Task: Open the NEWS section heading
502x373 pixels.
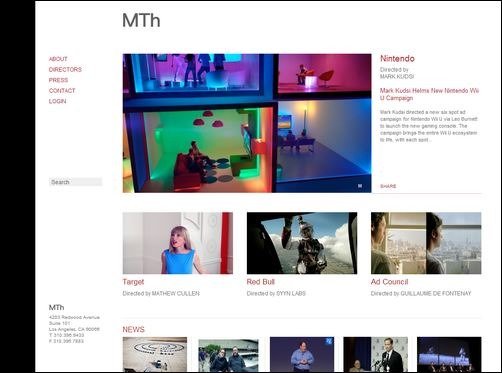Action: click(133, 330)
